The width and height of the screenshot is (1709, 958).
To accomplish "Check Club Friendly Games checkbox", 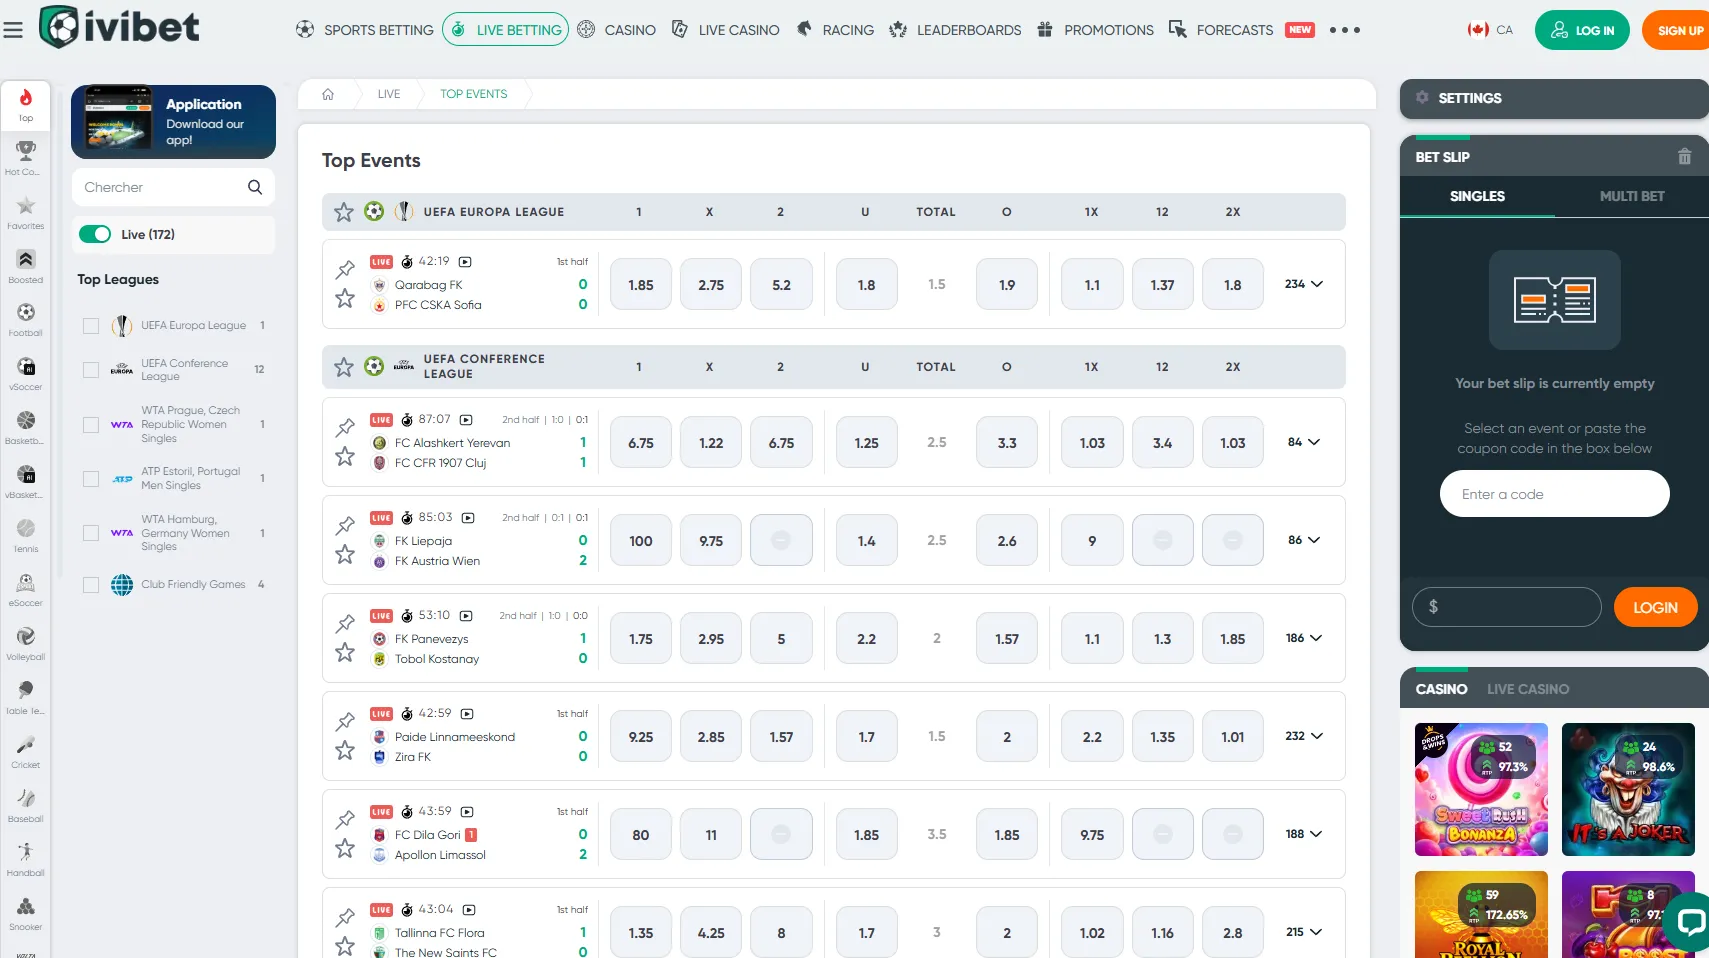I will click(91, 585).
